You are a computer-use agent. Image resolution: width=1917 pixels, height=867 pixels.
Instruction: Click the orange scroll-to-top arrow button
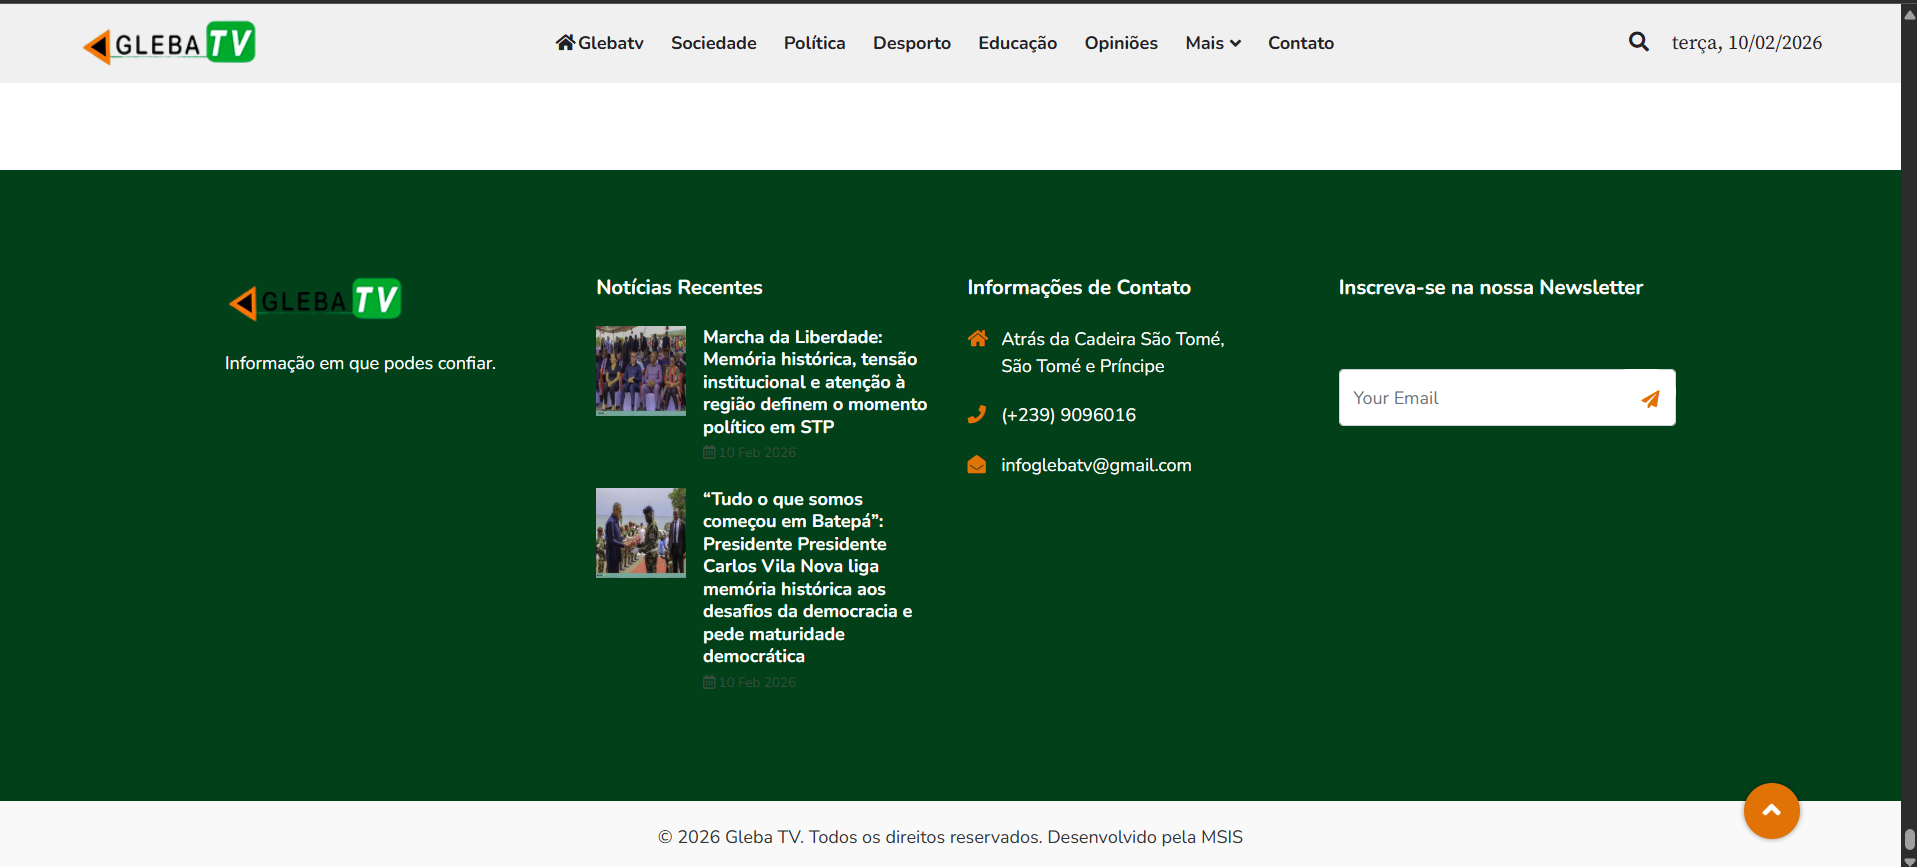(1771, 810)
